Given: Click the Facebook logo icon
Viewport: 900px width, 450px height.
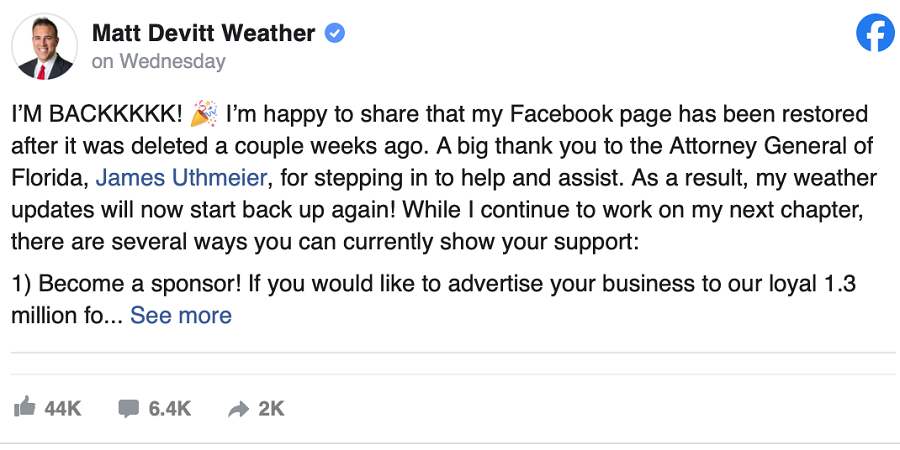Looking at the screenshot, I should tap(875, 34).
